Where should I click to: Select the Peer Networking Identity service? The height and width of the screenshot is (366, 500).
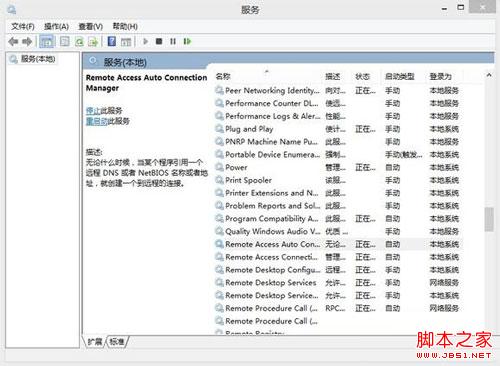click(x=337, y=90)
